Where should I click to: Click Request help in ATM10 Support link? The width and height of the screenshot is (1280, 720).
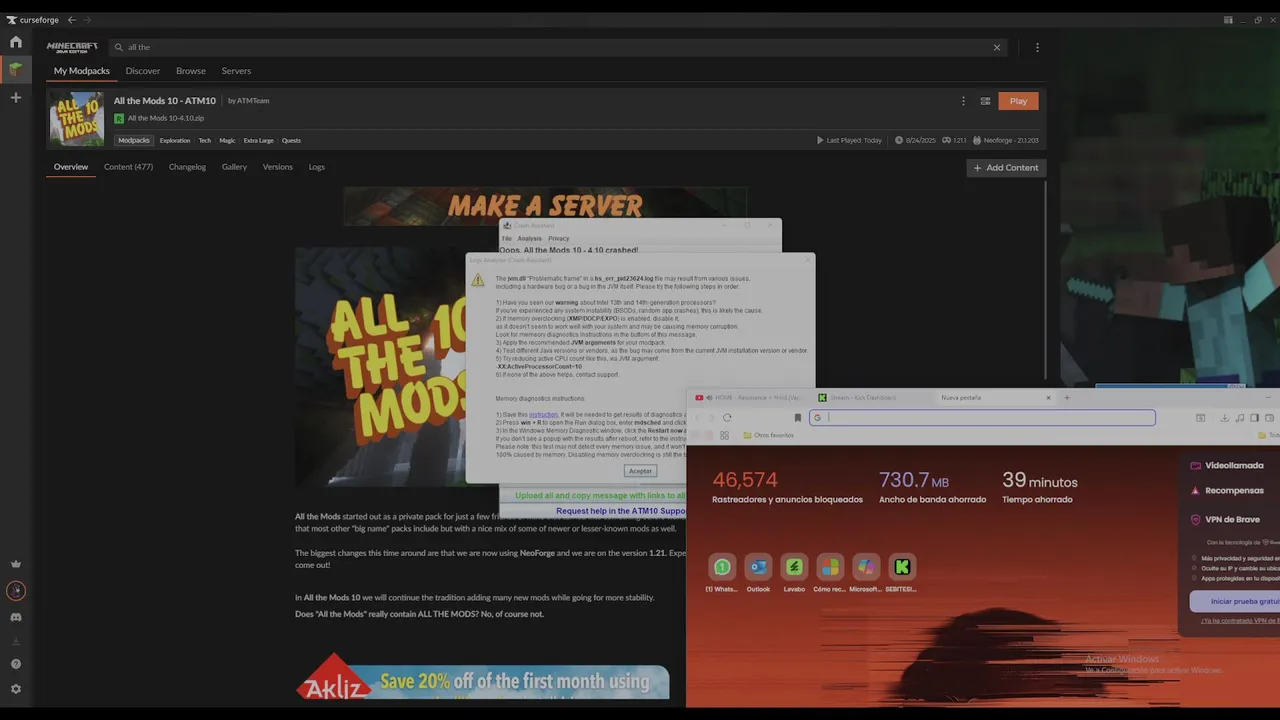(621, 511)
